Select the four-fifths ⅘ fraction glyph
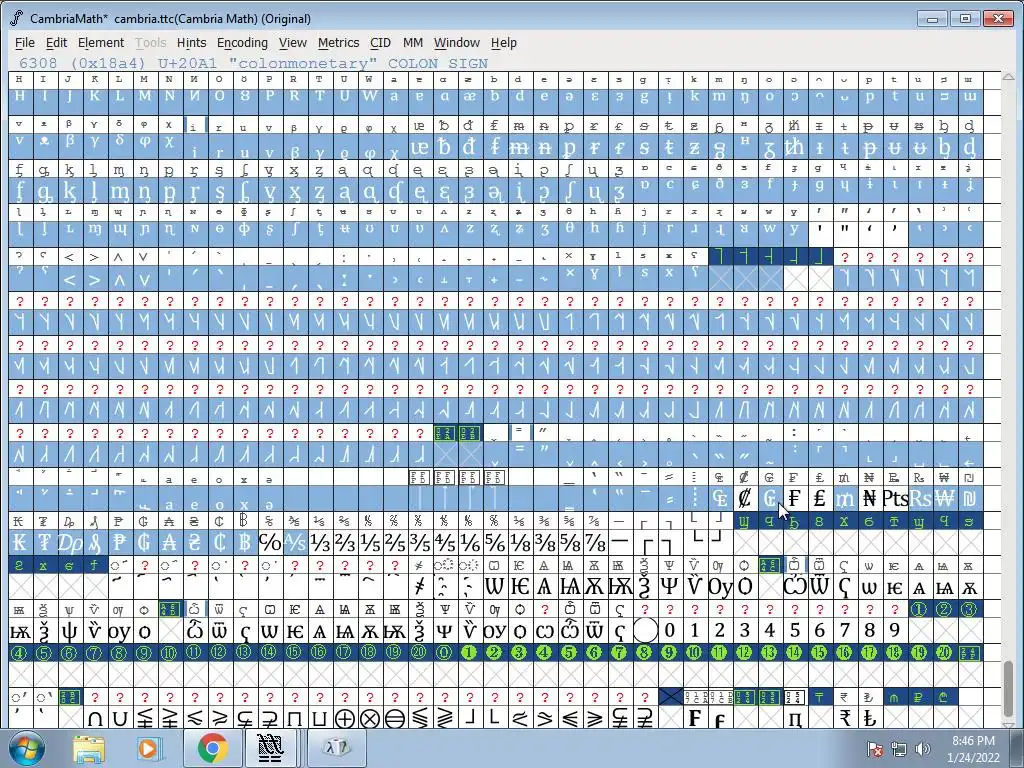Screen dimensions: 1024x768 [x=444, y=543]
